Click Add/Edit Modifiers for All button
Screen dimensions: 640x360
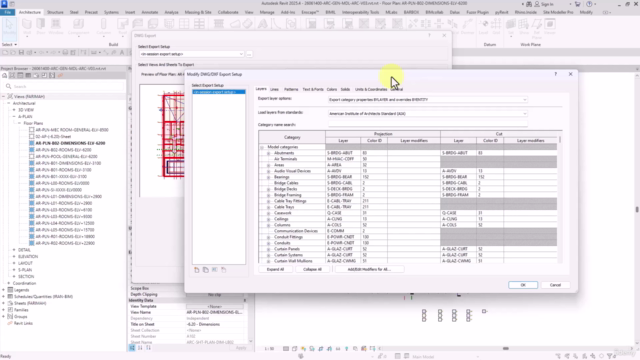(x=369, y=269)
